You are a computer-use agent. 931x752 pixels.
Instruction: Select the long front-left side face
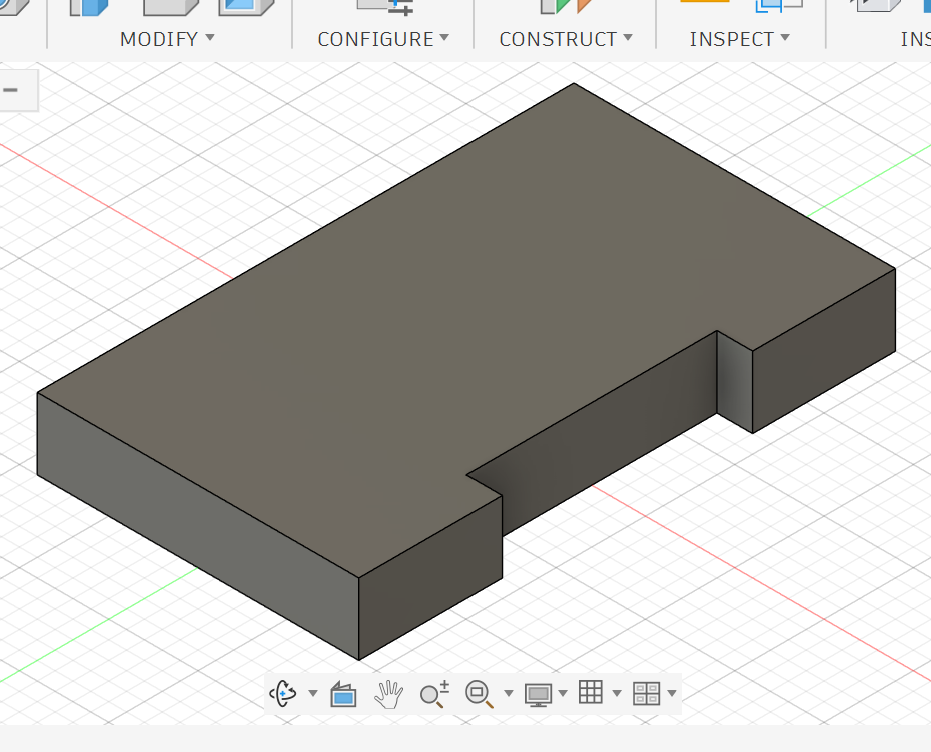198,526
